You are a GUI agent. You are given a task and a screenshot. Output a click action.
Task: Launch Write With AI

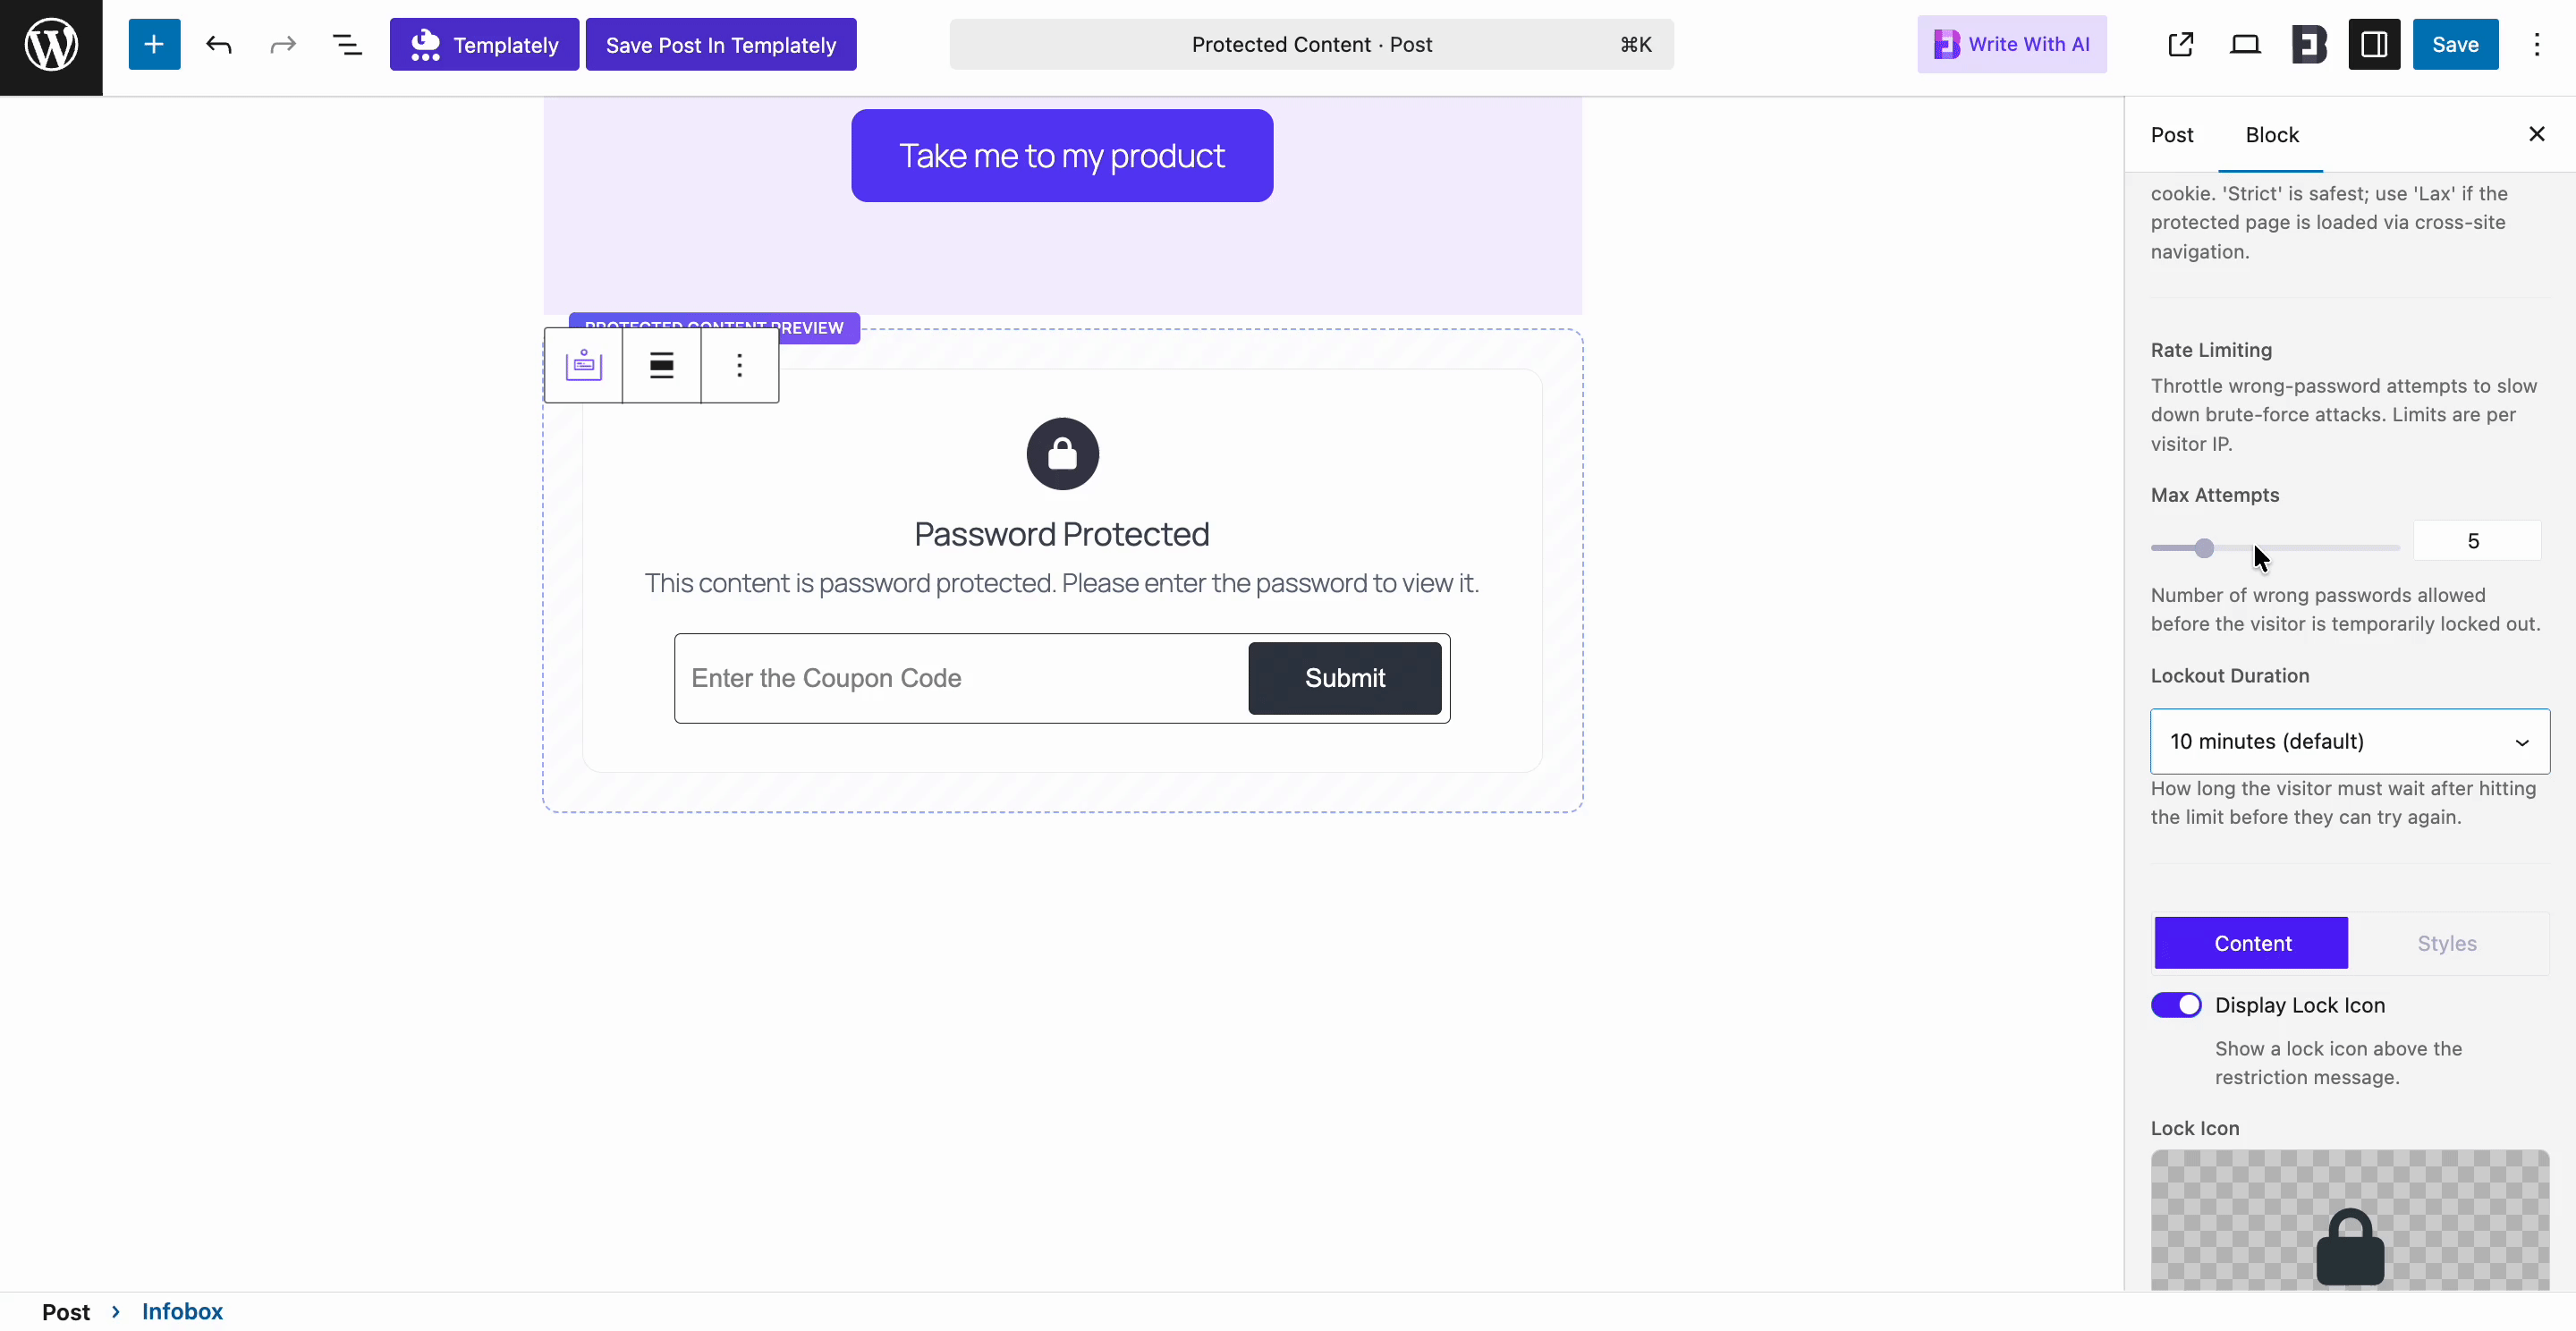tap(2011, 45)
